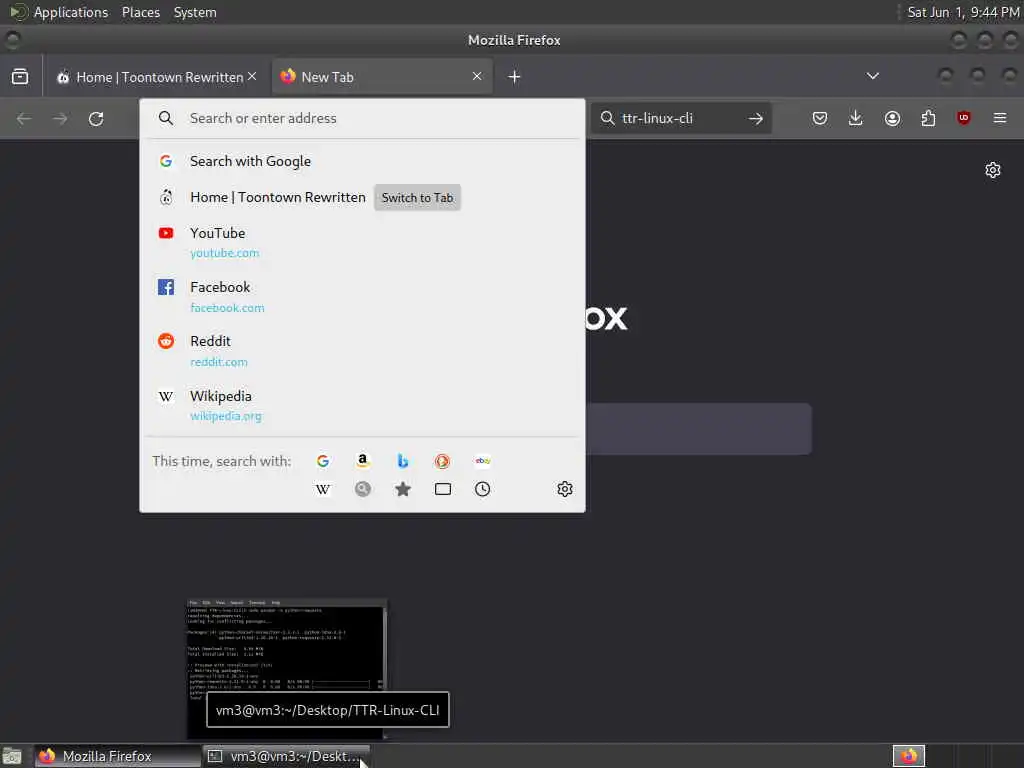Screen dimensions: 1024x768
Task: Open the Wikipedia suggestion
Action: 362,405
